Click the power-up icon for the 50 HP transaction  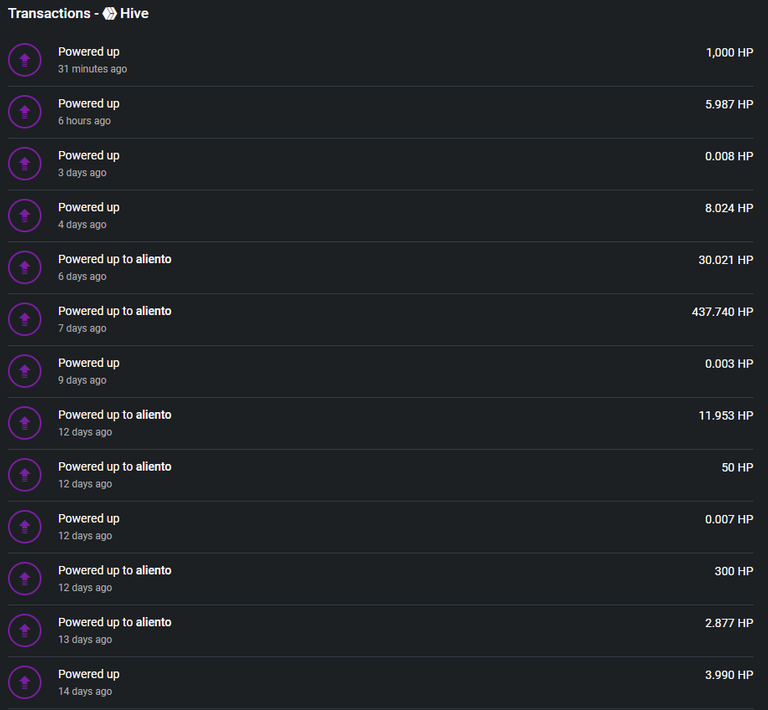pos(24,475)
